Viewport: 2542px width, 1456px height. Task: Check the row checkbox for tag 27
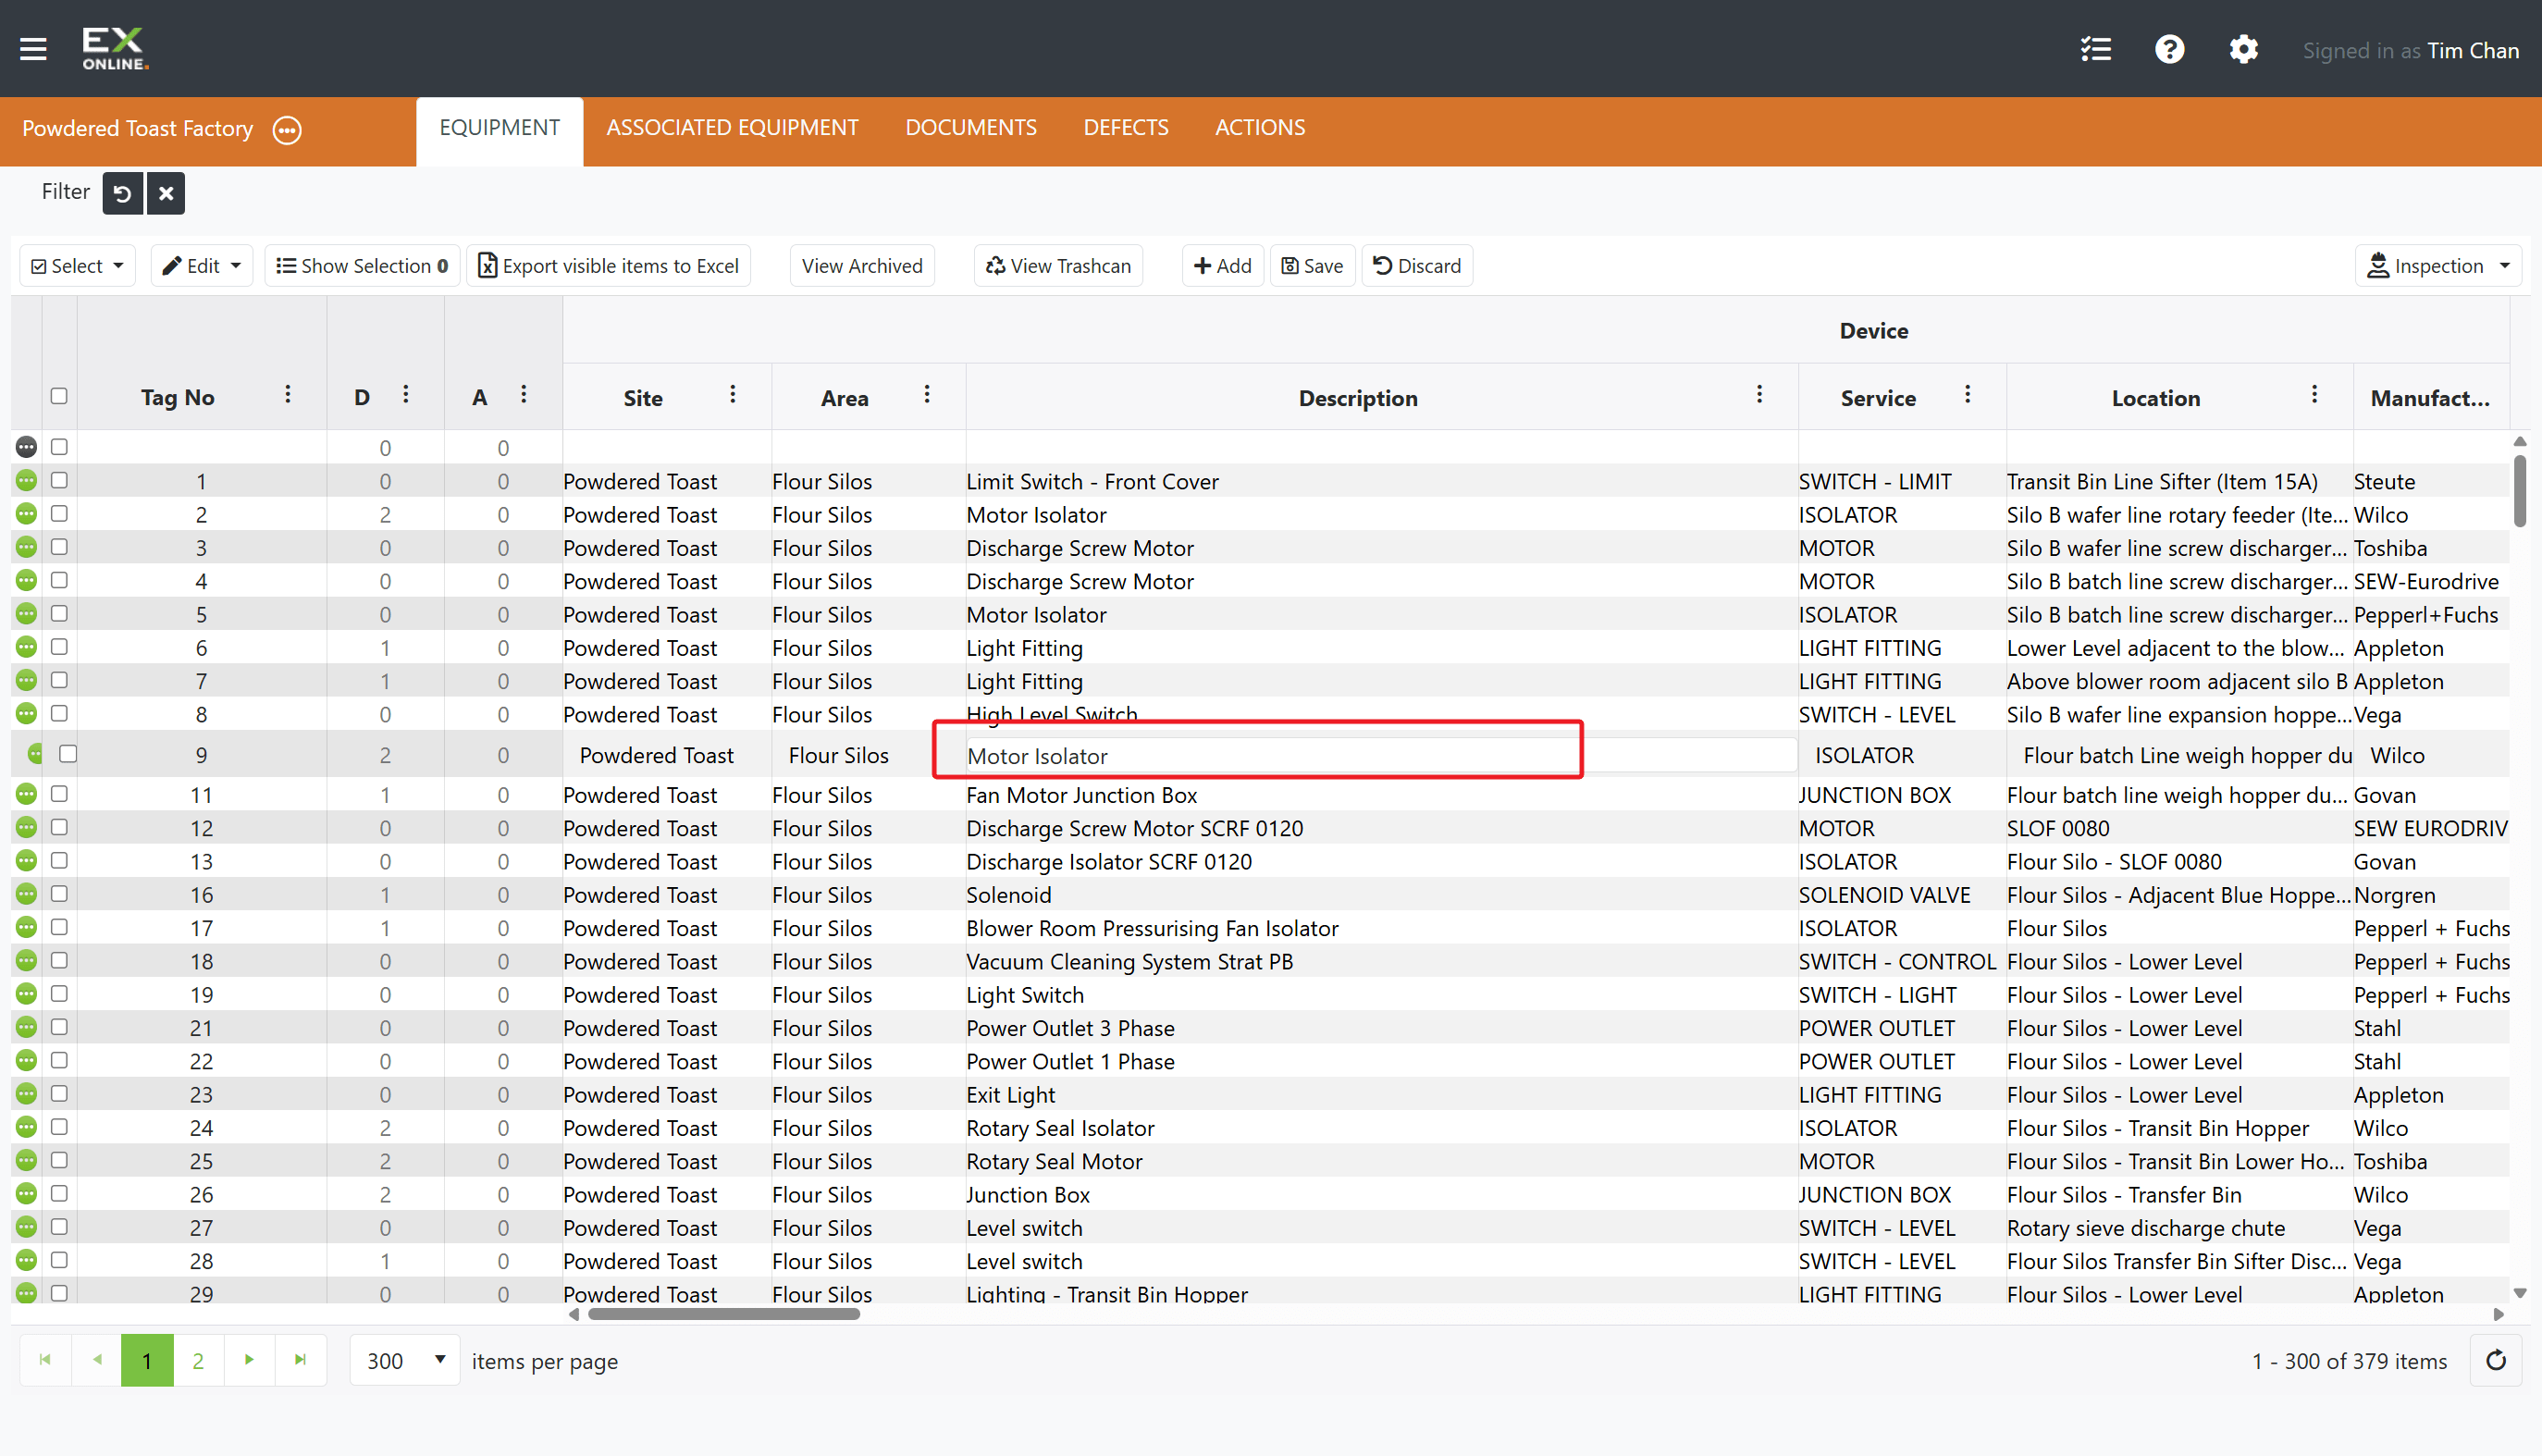click(x=59, y=1226)
